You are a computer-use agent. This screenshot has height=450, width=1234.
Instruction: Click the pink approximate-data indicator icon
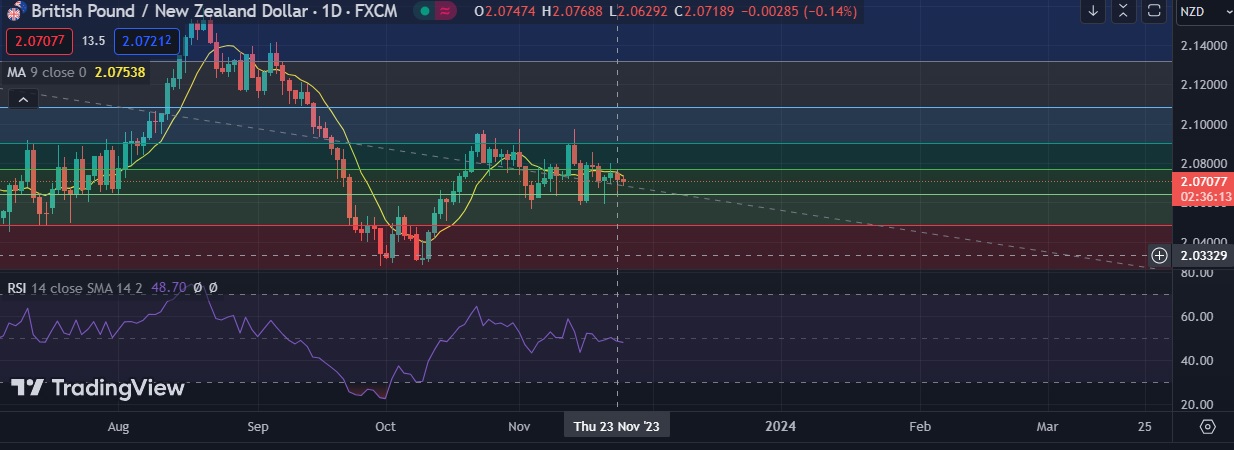tap(445, 11)
